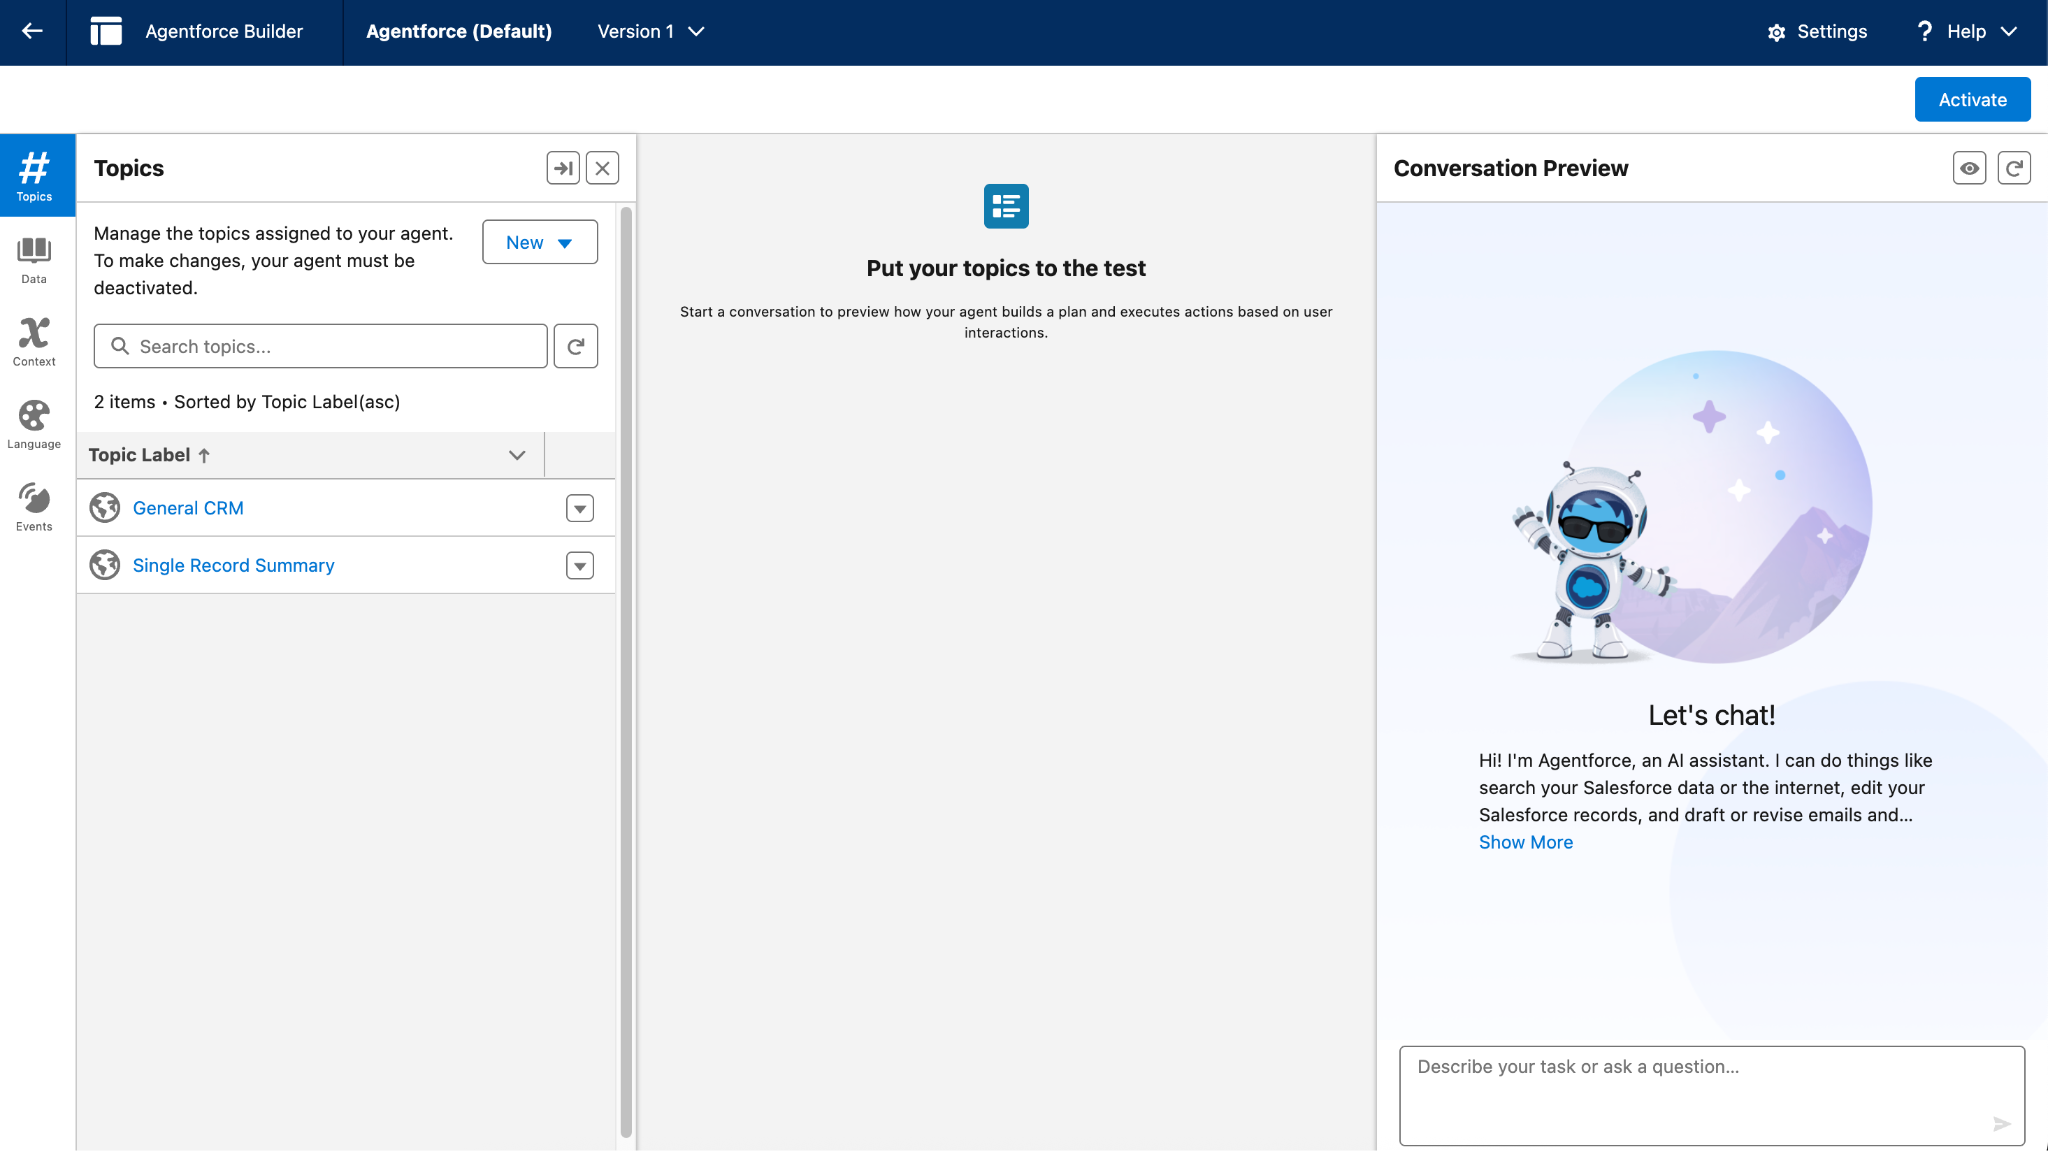This screenshot has width=2048, height=1151.
Task: Collapse the Topics panel to side
Action: click(x=563, y=168)
